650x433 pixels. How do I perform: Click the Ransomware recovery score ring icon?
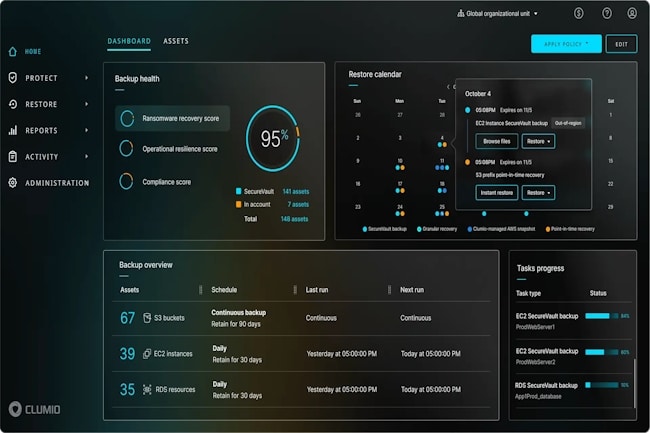[127, 119]
